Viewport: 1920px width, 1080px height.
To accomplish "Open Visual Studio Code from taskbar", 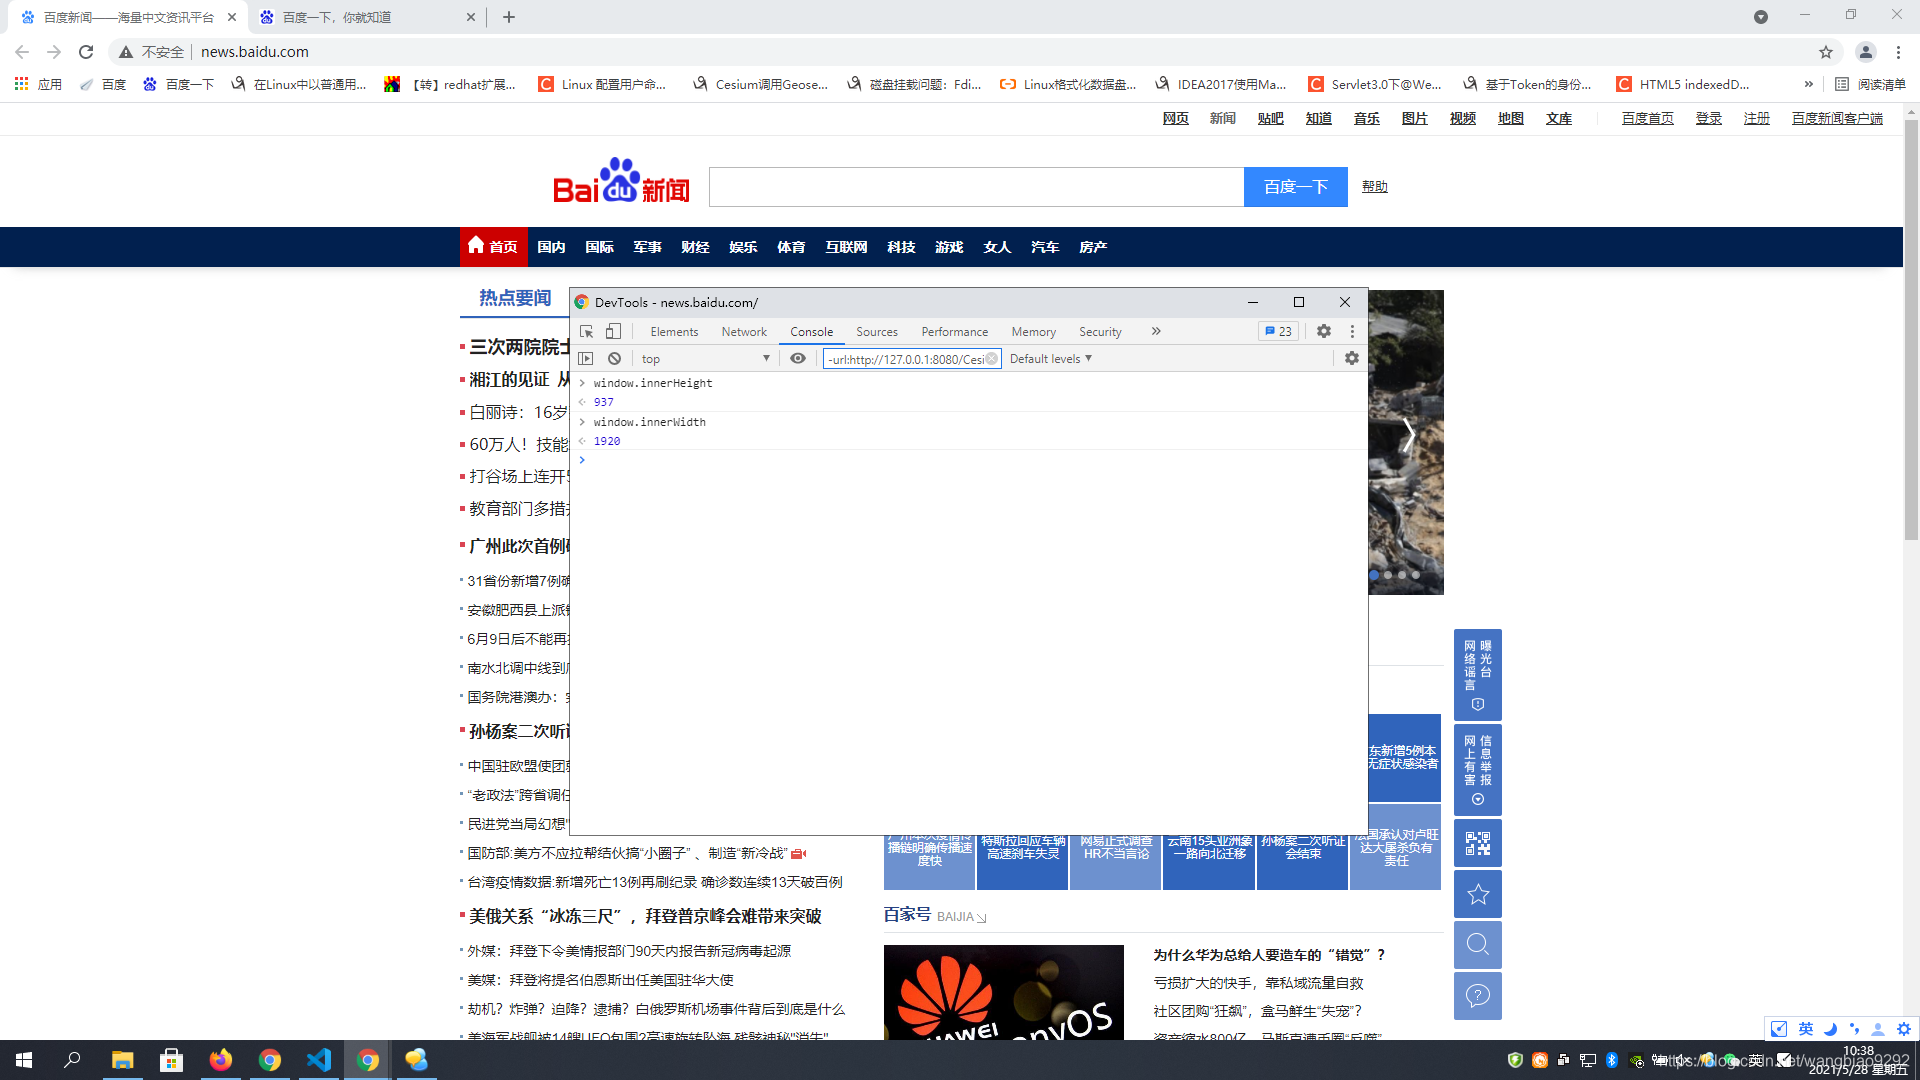I will (318, 1060).
